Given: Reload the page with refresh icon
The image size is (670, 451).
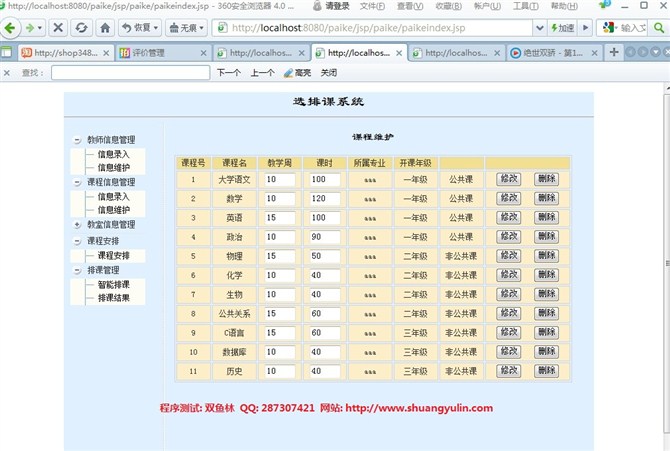Looking at the screenshot, I should click(81, 28).
